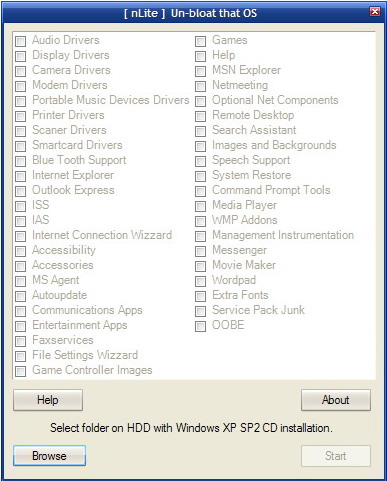
Task: Check Communications Apps checkbox
Action: tap(20, 311)
